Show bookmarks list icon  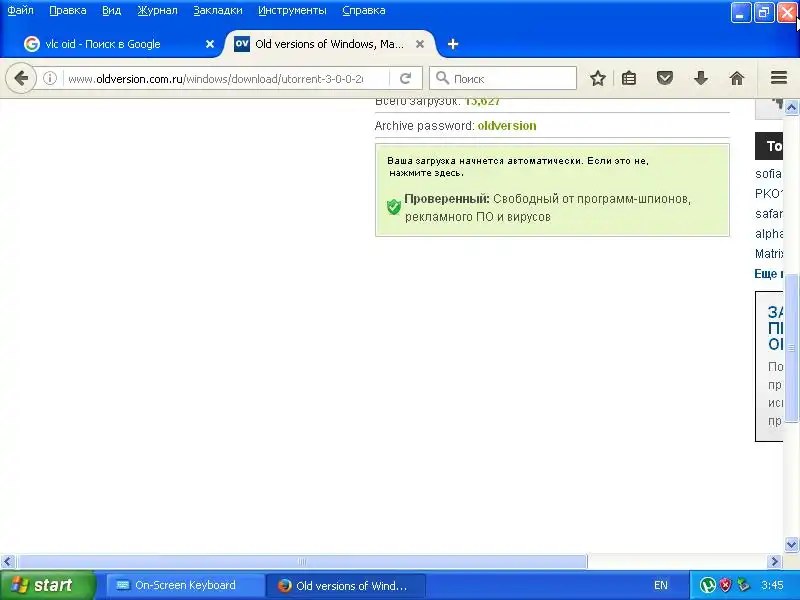coord(629,78)
